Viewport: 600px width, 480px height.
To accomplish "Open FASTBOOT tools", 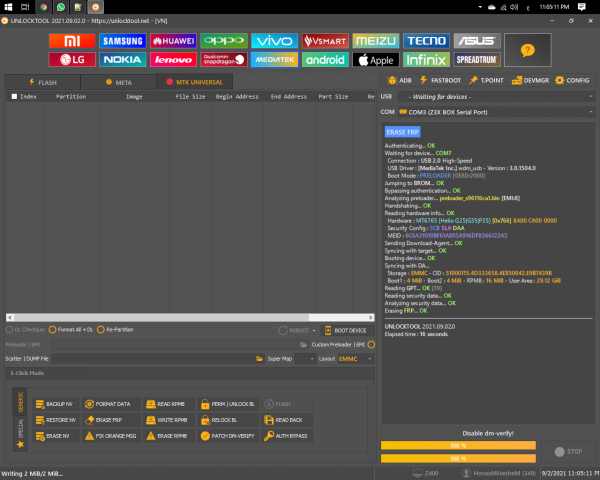I will point(440,80).
